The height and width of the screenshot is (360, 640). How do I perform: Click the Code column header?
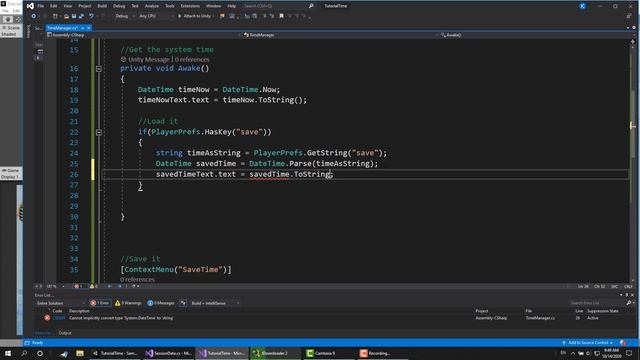[57, 311]
